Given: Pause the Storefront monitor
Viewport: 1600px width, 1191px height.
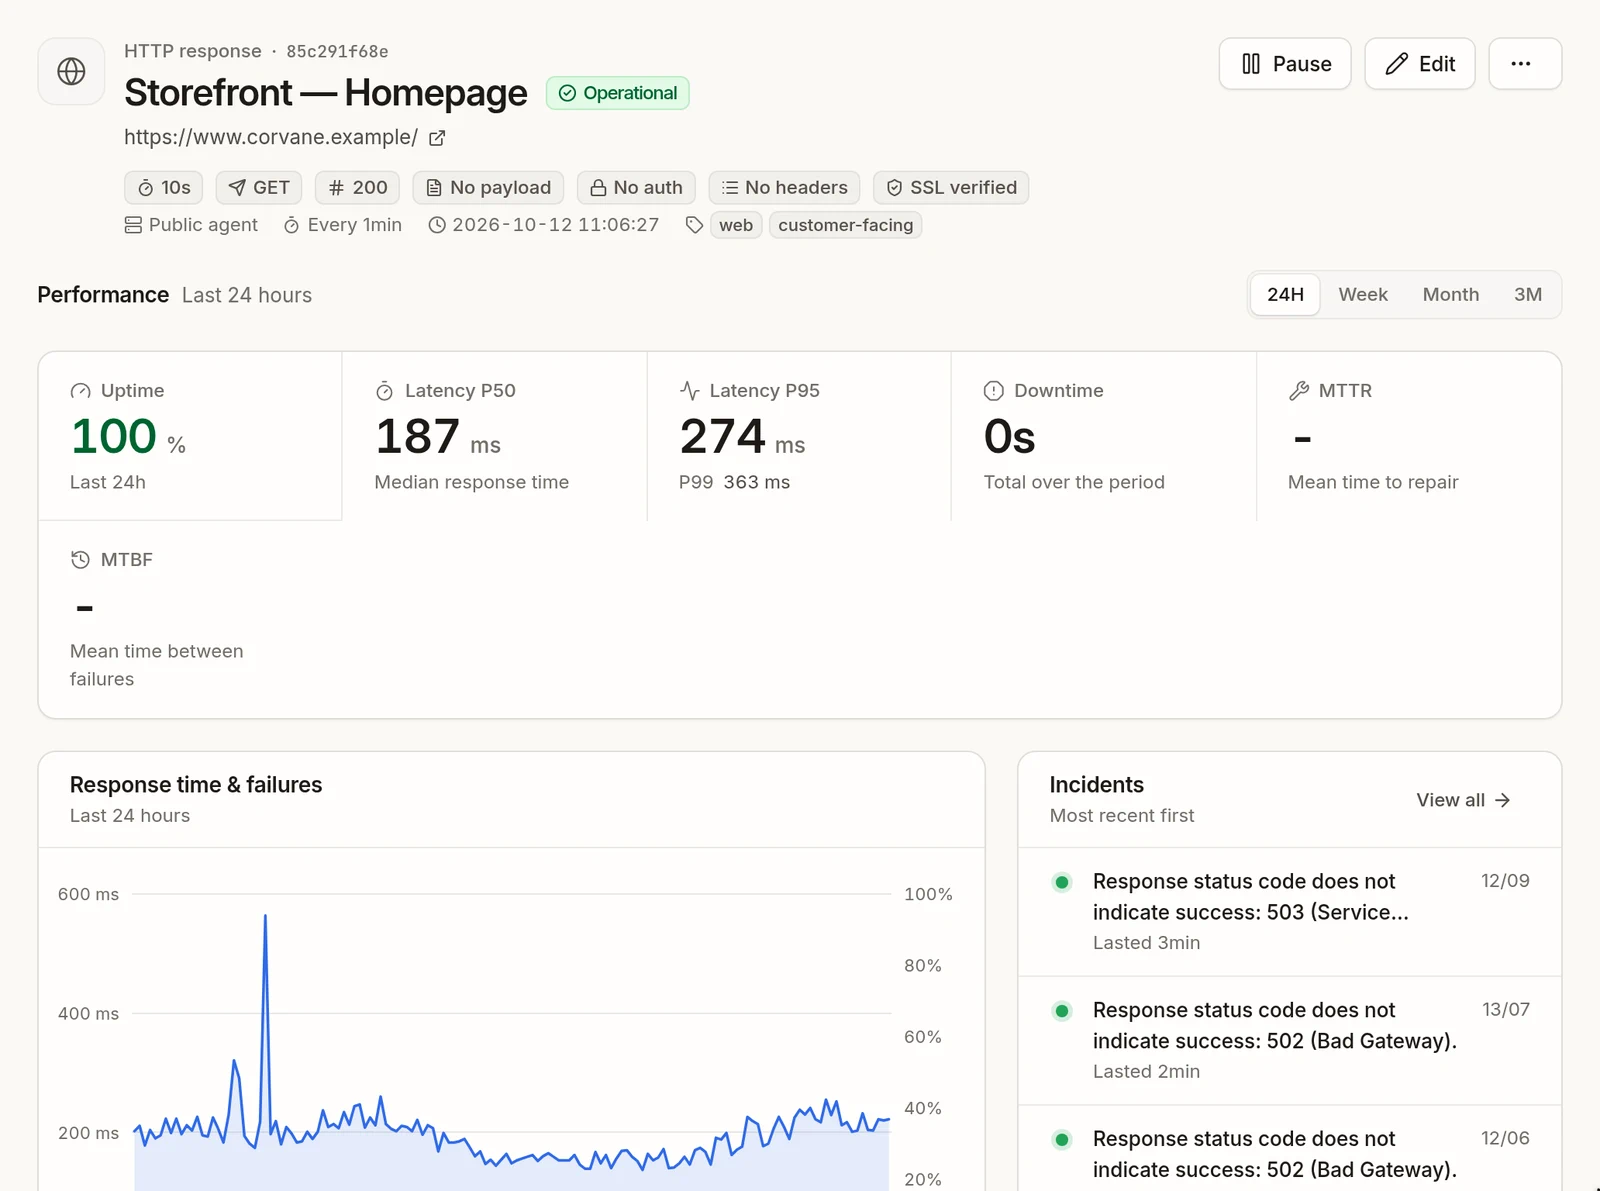Looking at the screenshot, I should point(1285,64).
